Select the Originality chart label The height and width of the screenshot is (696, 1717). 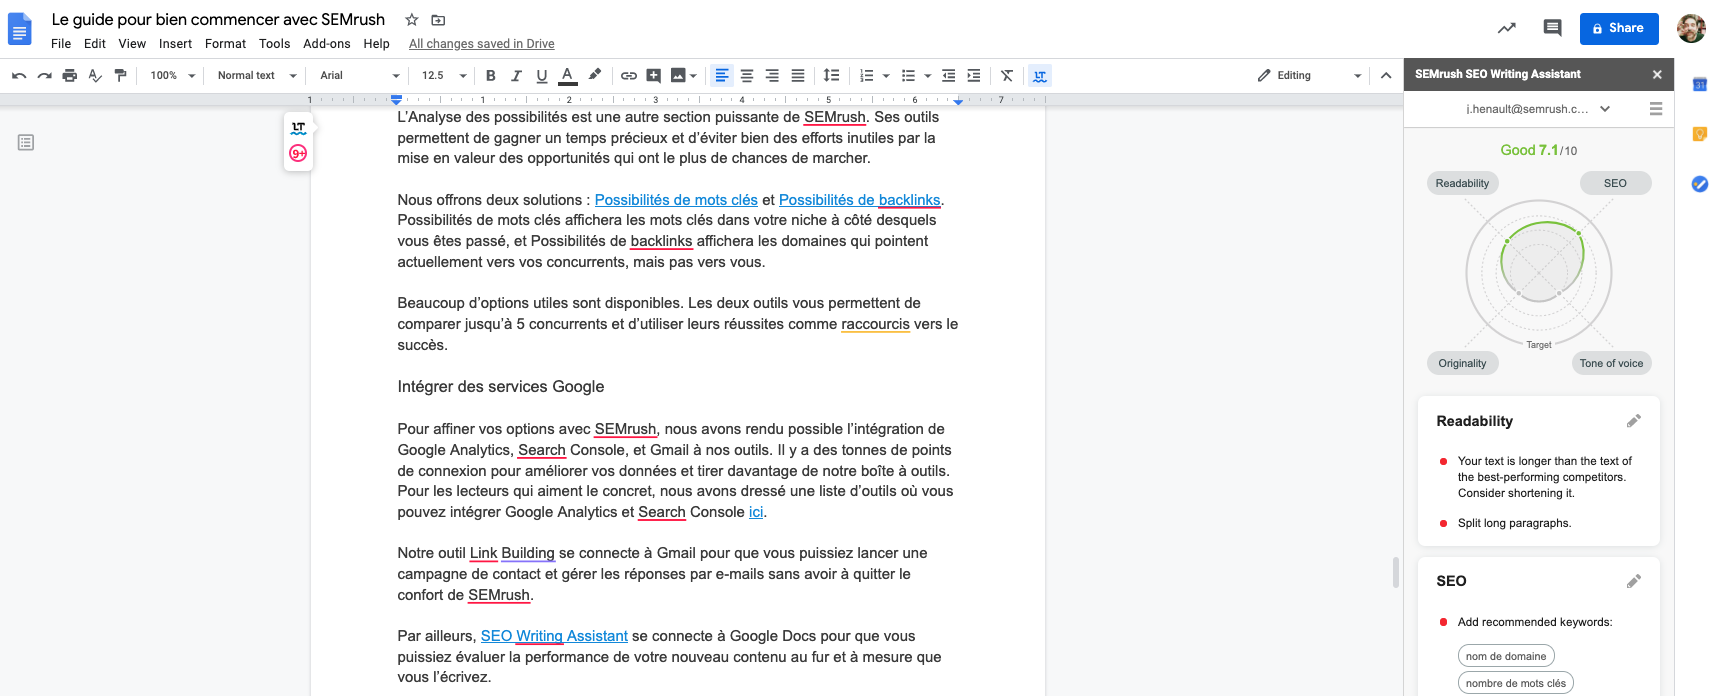click(x=1462, y=363)
